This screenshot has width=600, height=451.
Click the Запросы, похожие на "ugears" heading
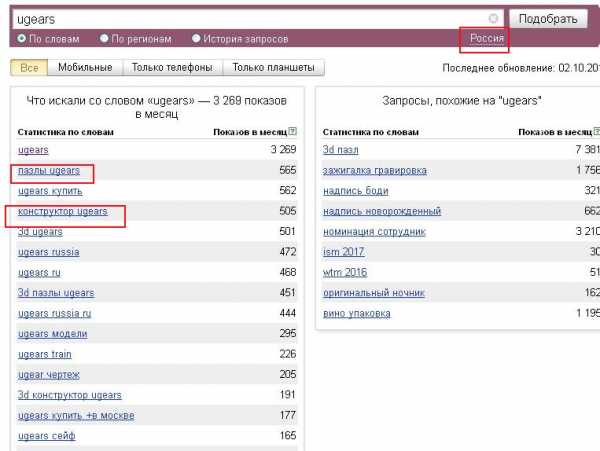(x=461, y=101)
